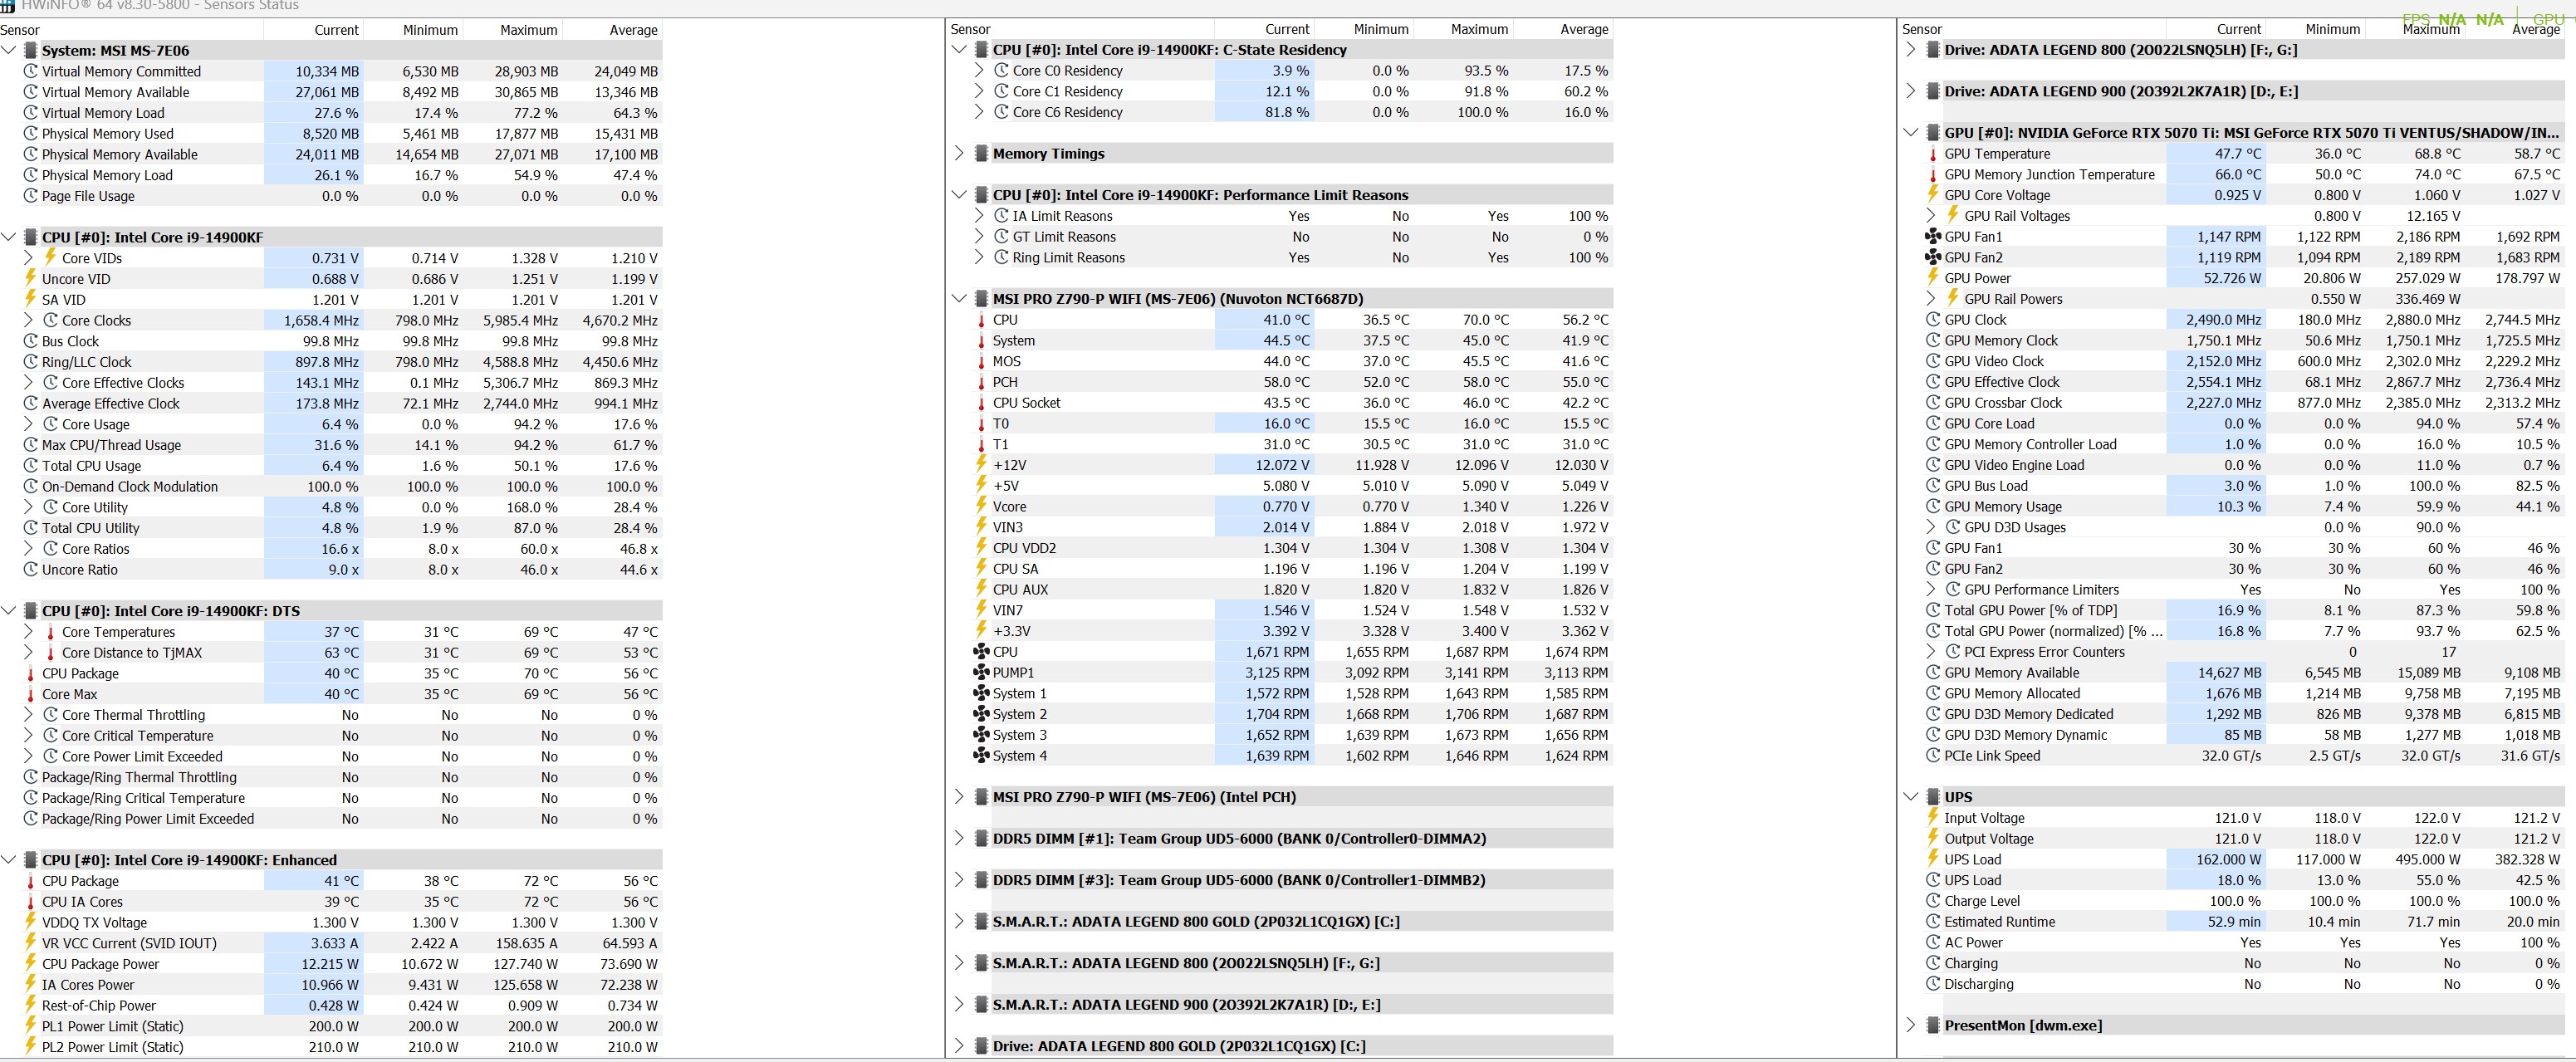Select the Estimated Runtime row under UPS
This screenshot has height=1062, width=2576.
click(x=1999, y=922)
